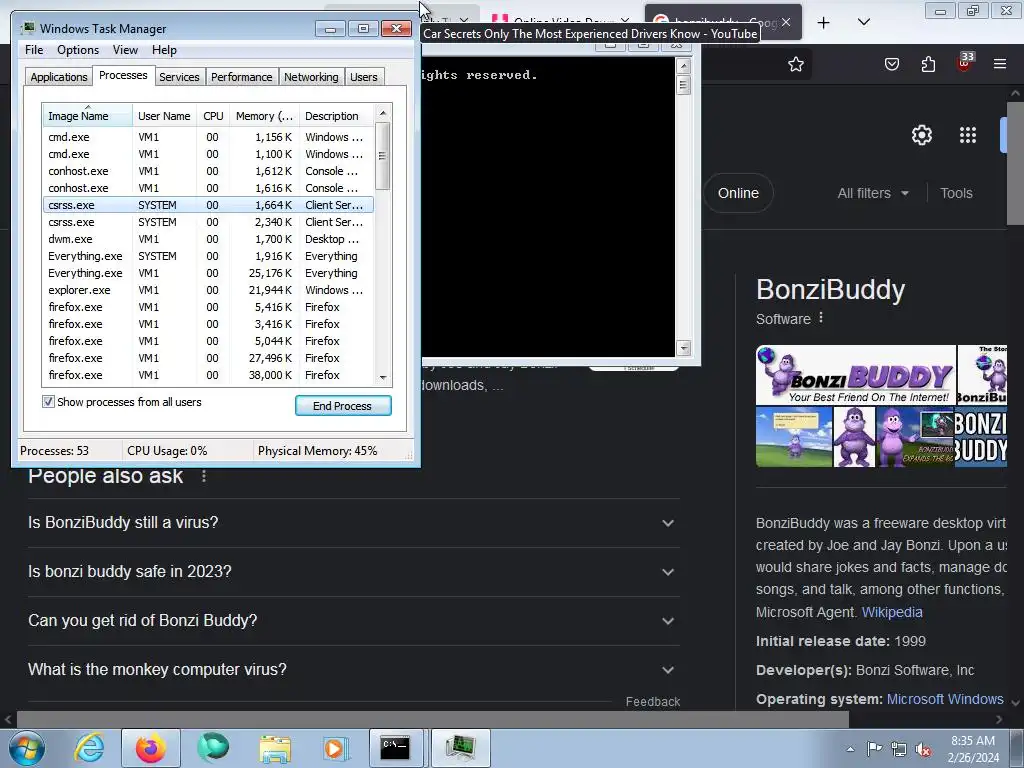Screen dimensions: 1024x768
Task: Switch to the Performance tab
Action: tap(242, 77)
